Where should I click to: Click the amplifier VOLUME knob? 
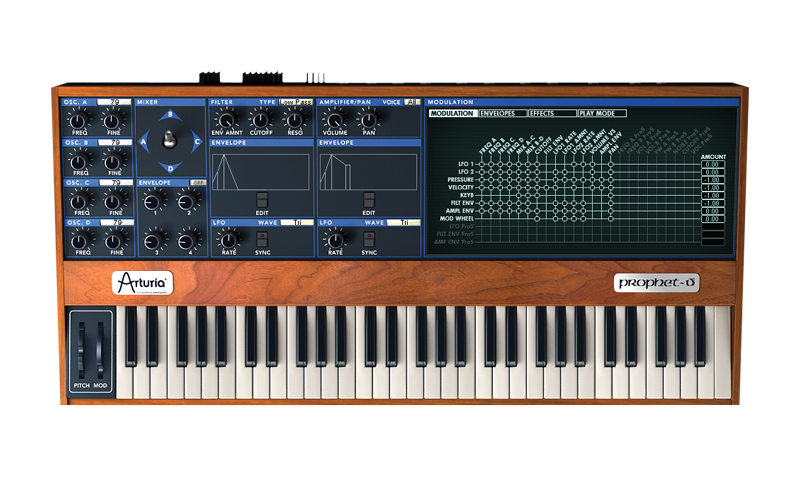tap(334, 121)
